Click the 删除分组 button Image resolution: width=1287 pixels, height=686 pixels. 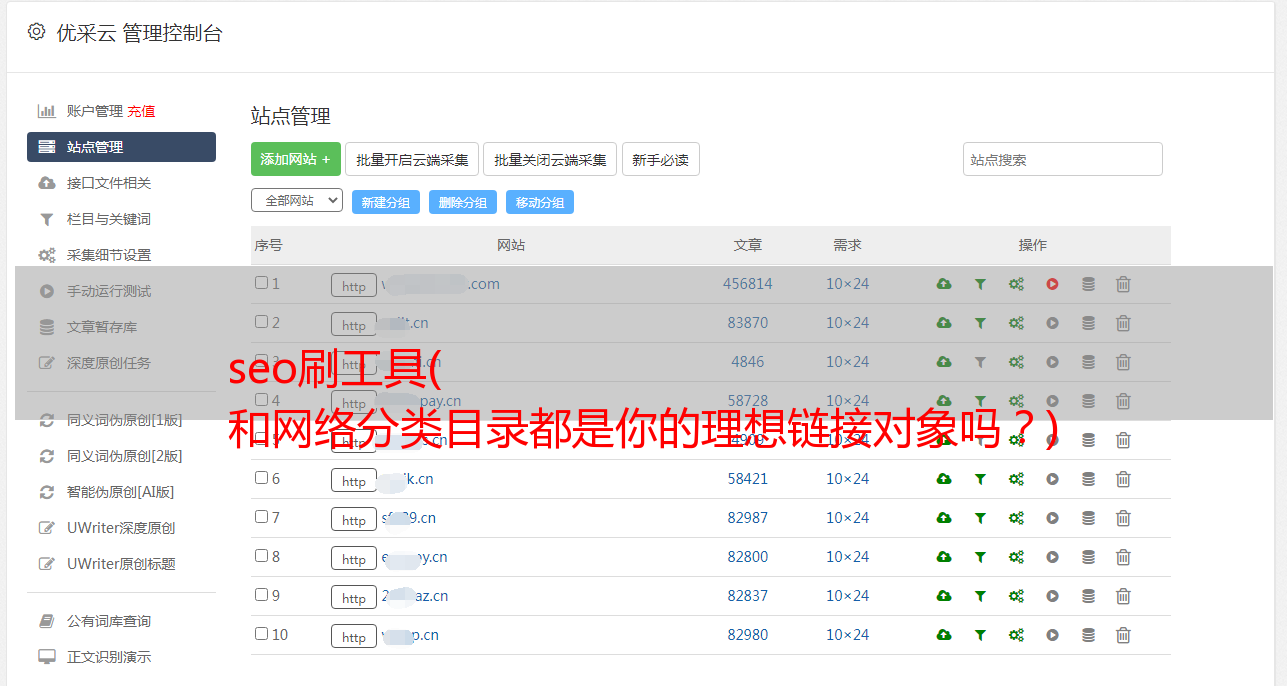click(x=463, y=202)
